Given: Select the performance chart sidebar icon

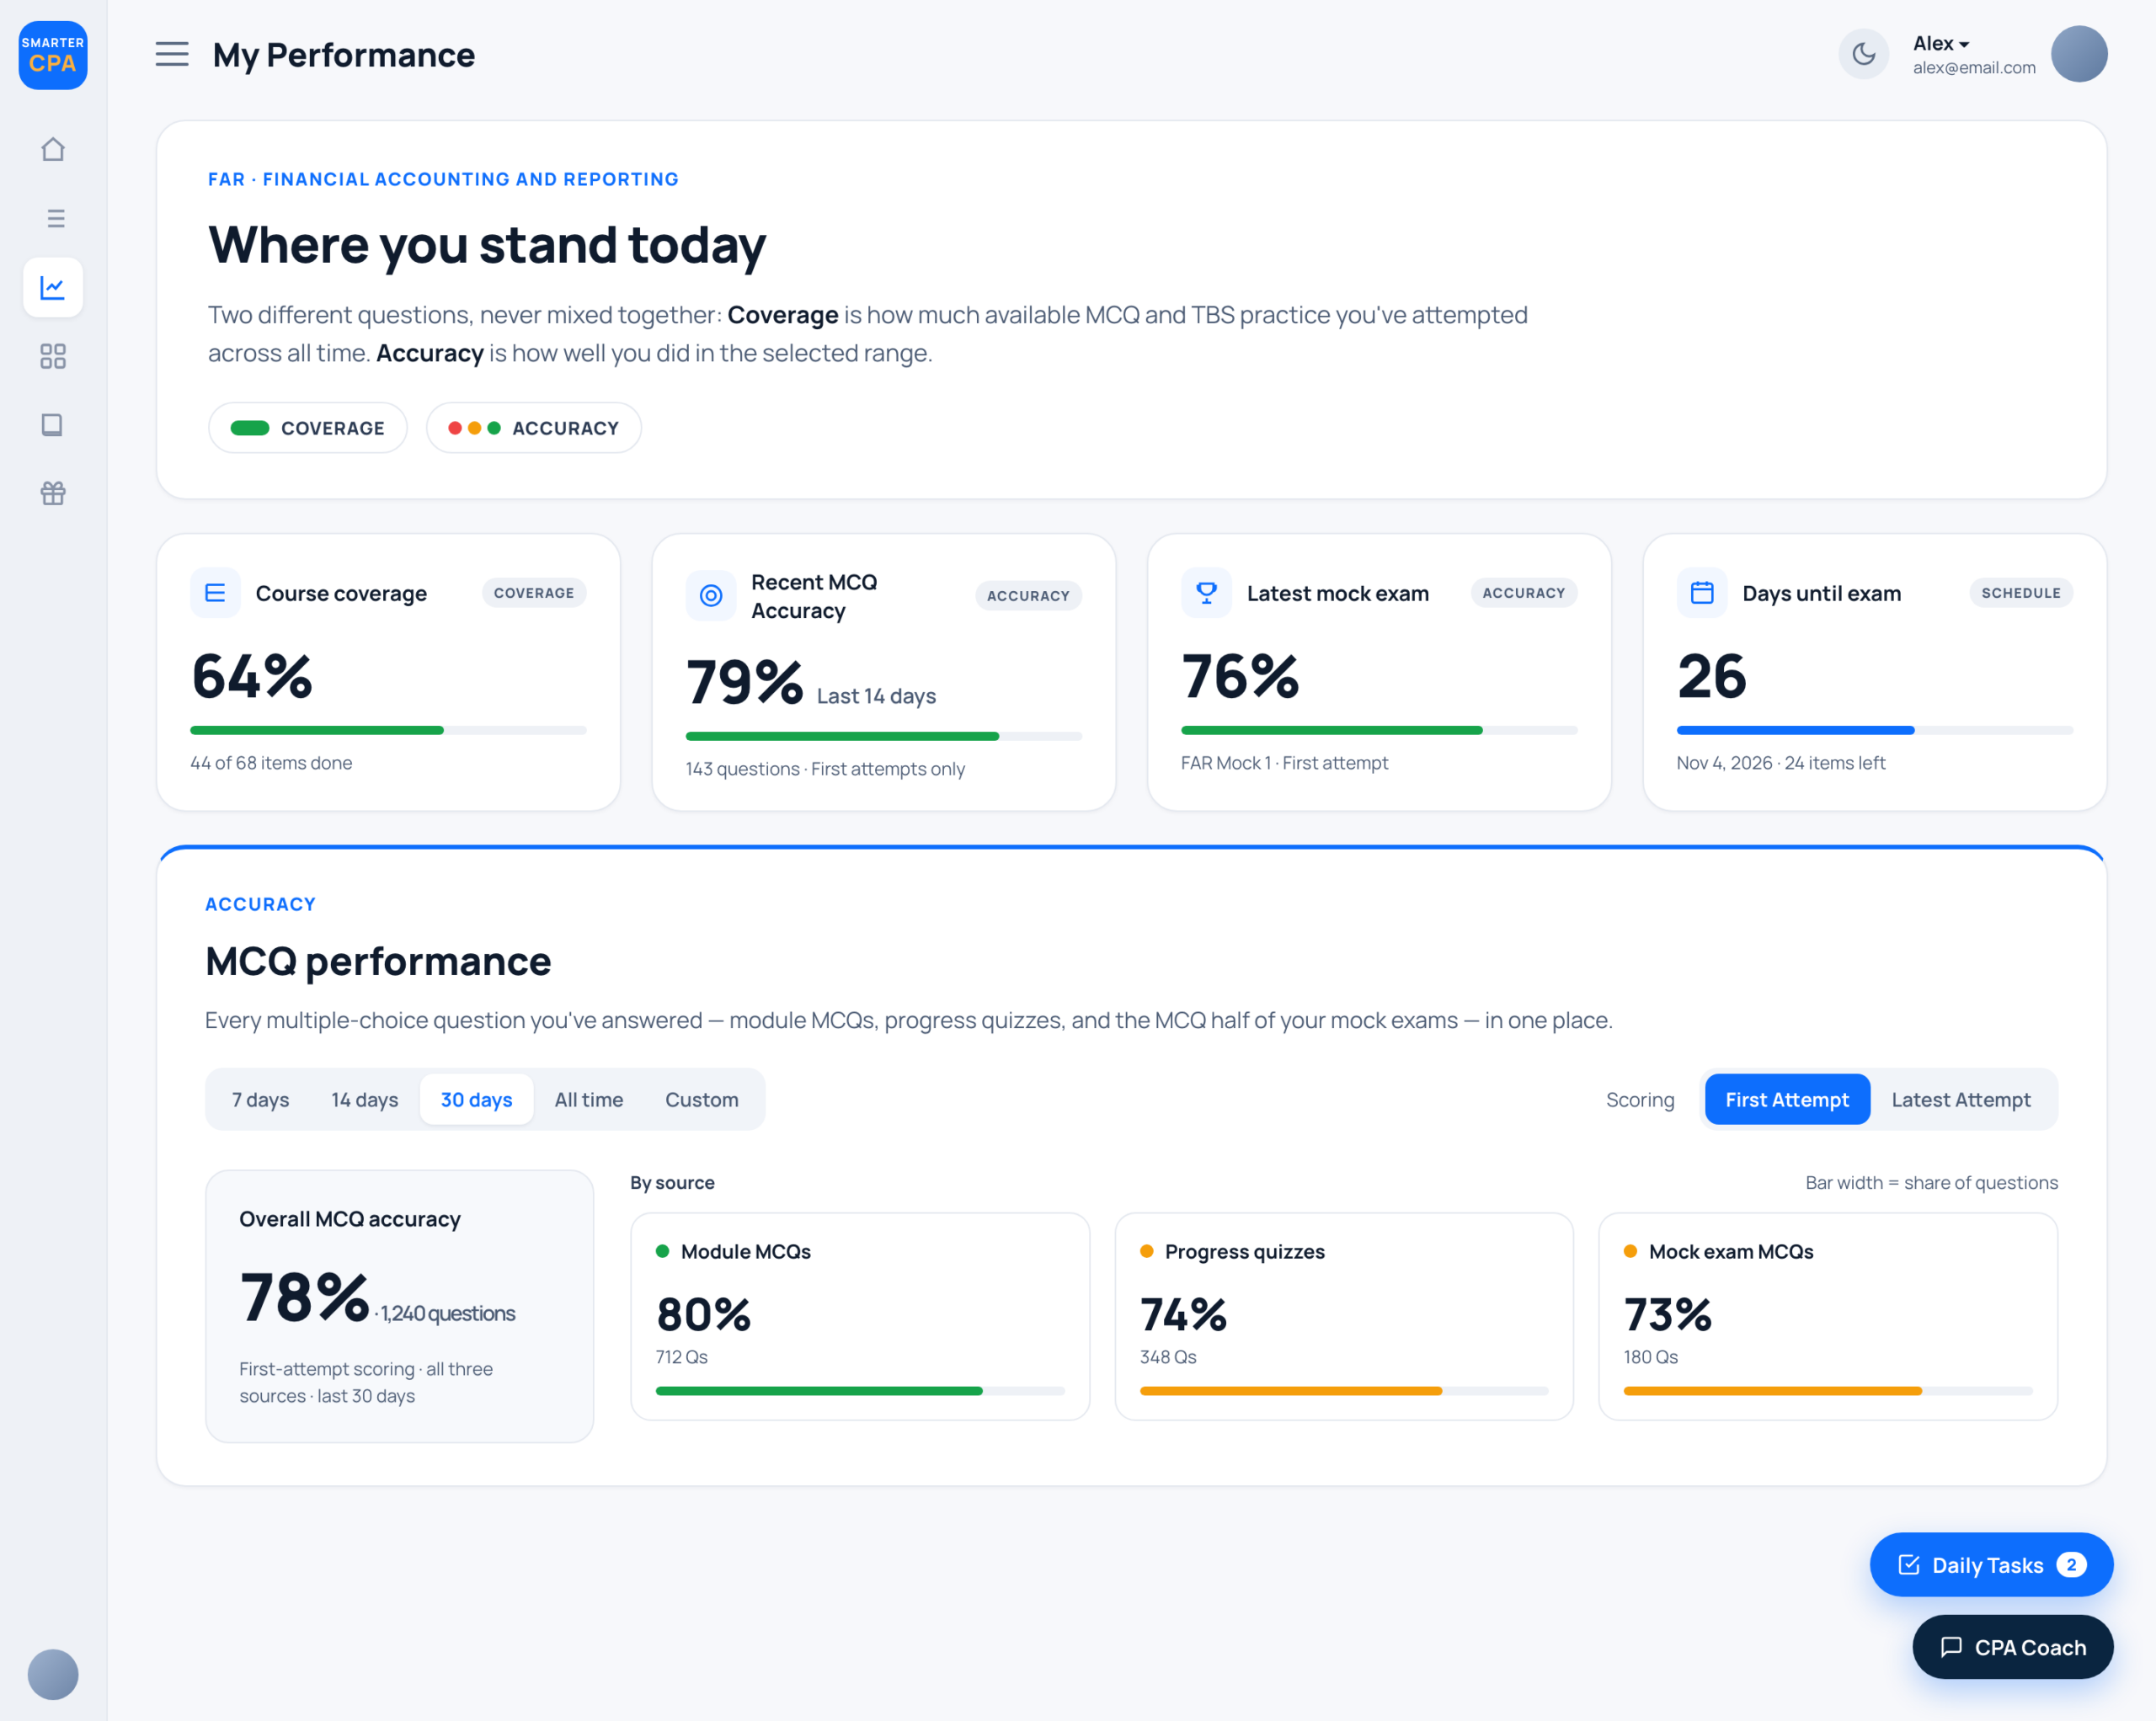Looking at the screenshot, I should click(x=53, y=287).
